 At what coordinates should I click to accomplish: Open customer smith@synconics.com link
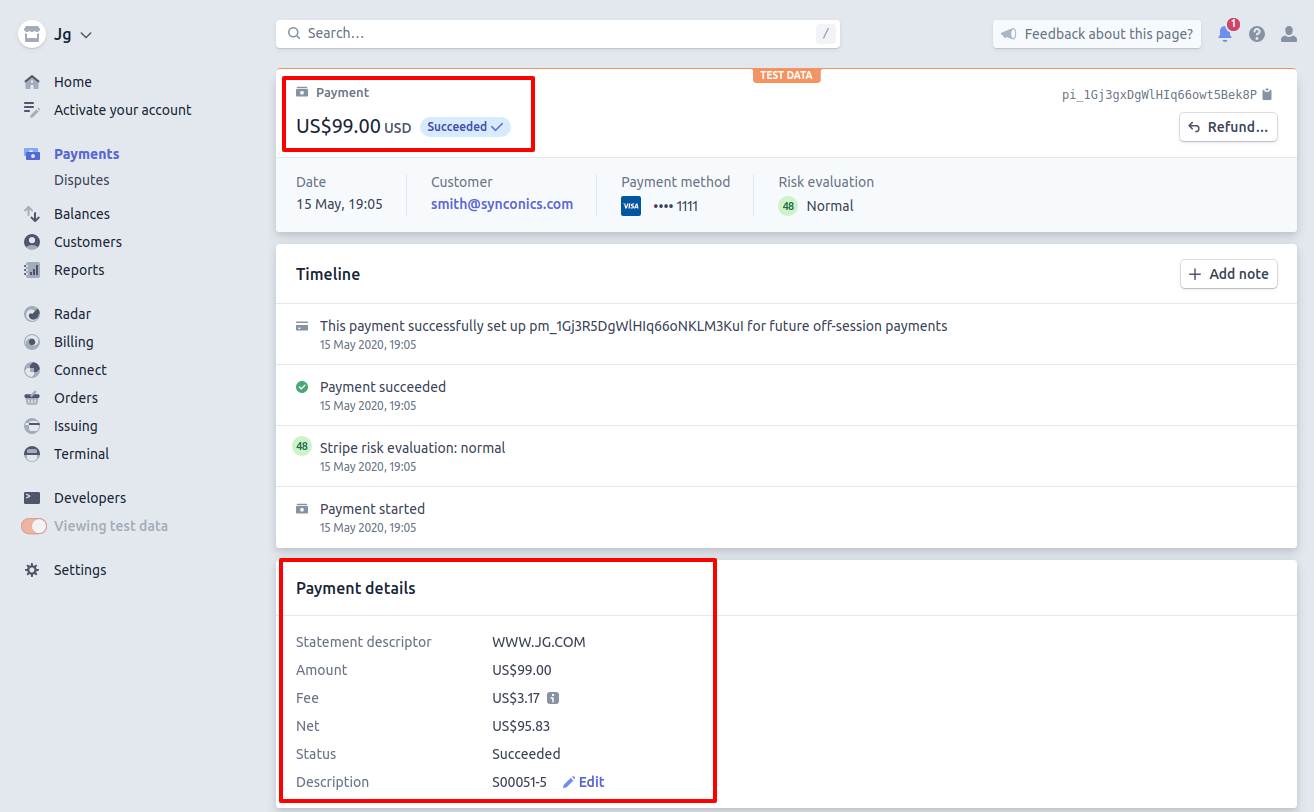[502, 204]
